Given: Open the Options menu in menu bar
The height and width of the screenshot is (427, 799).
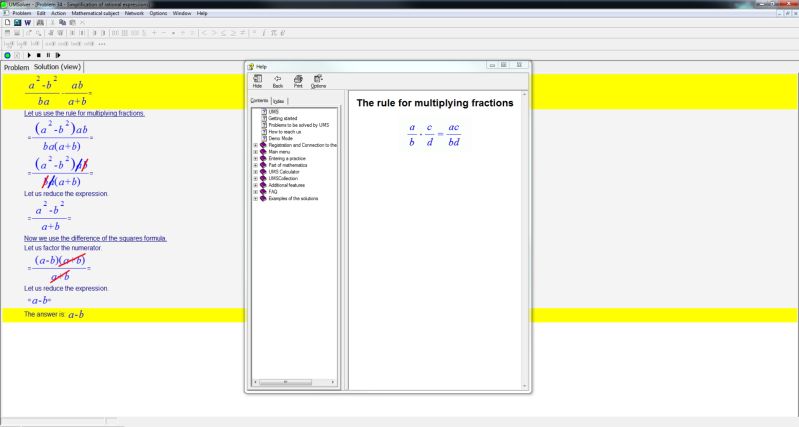Looking at the screenshot, I should 158,13.
